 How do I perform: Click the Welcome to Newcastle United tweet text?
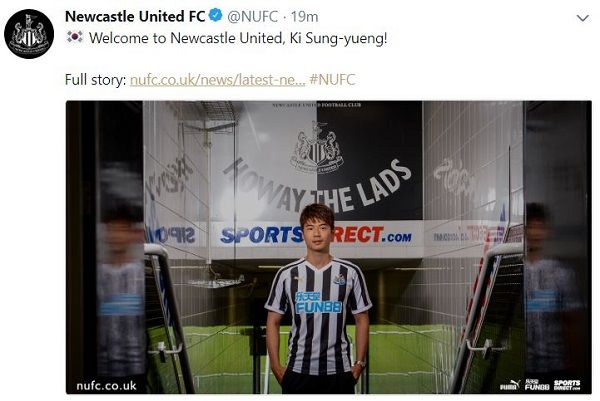point(238,38)
